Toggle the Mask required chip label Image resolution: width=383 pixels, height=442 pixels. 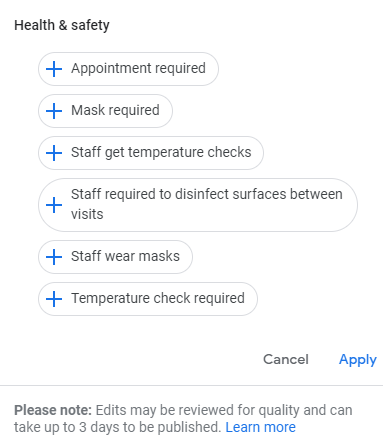(115, 110)
